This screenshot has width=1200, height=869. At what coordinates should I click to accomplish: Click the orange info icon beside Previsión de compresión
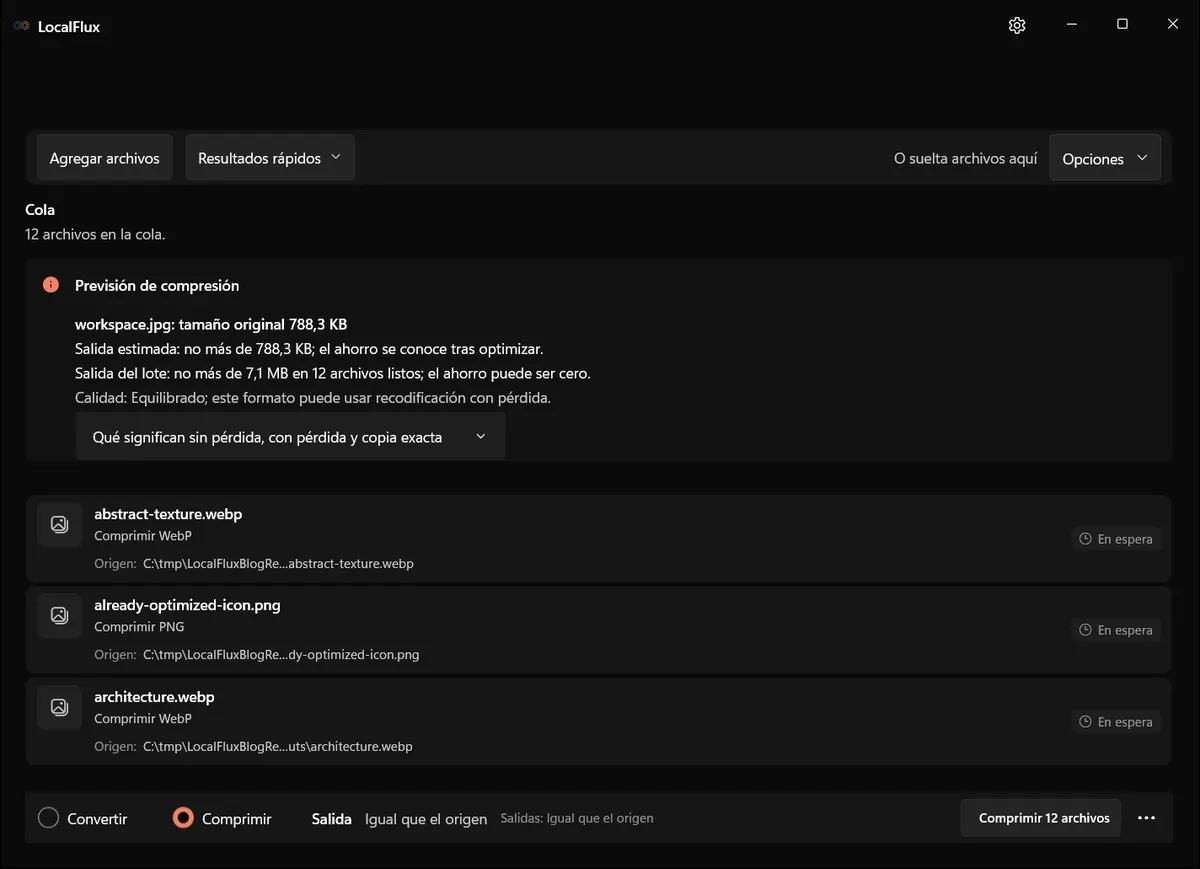pyautogui.click(x=51, y=285)
